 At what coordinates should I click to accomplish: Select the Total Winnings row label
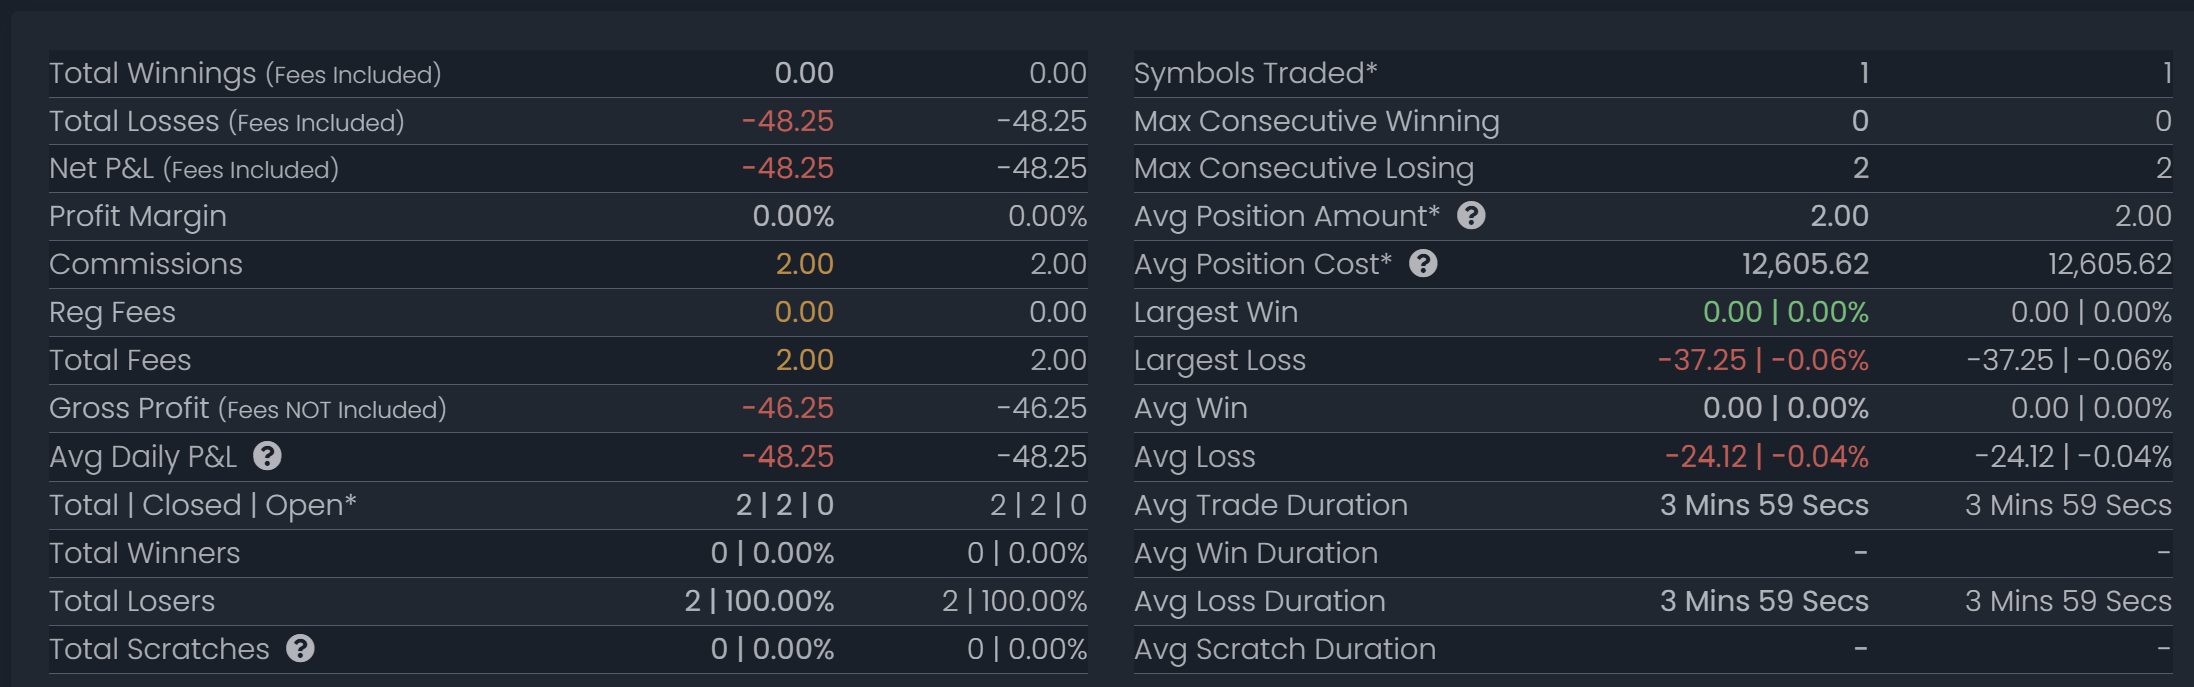(245, 74)
